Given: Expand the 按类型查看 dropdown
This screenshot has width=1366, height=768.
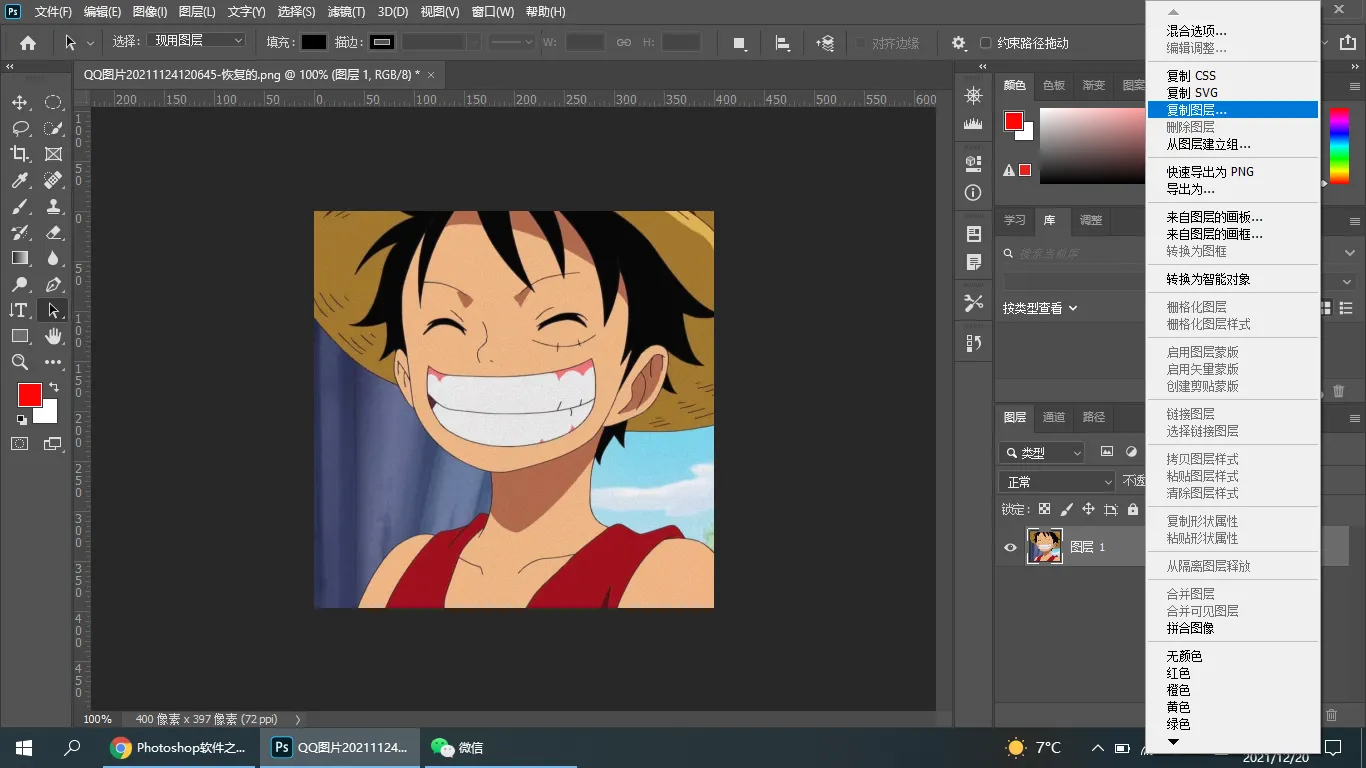Looking at the screenshot, I should (1040, 308).
